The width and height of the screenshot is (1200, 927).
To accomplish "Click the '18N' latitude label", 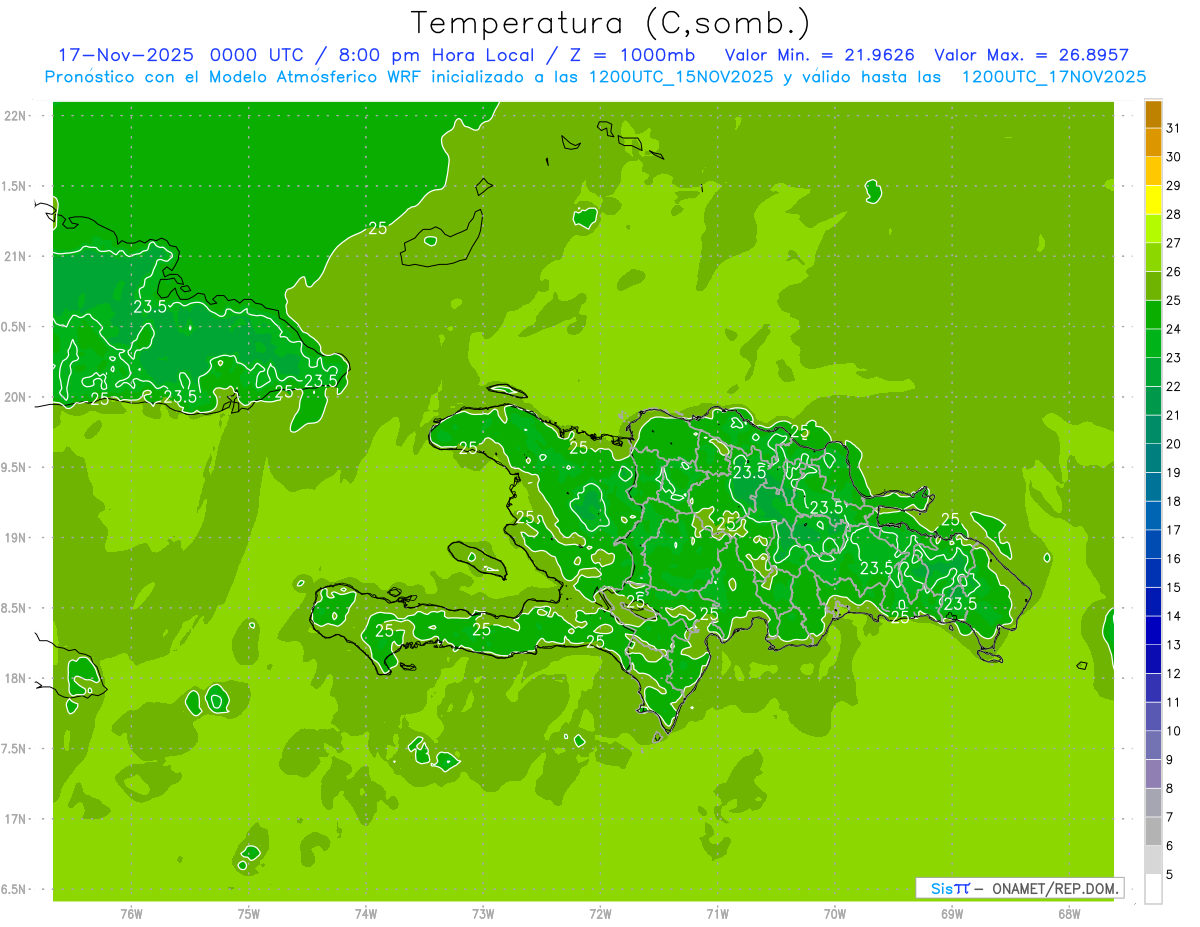I will (x=15, y=678).
